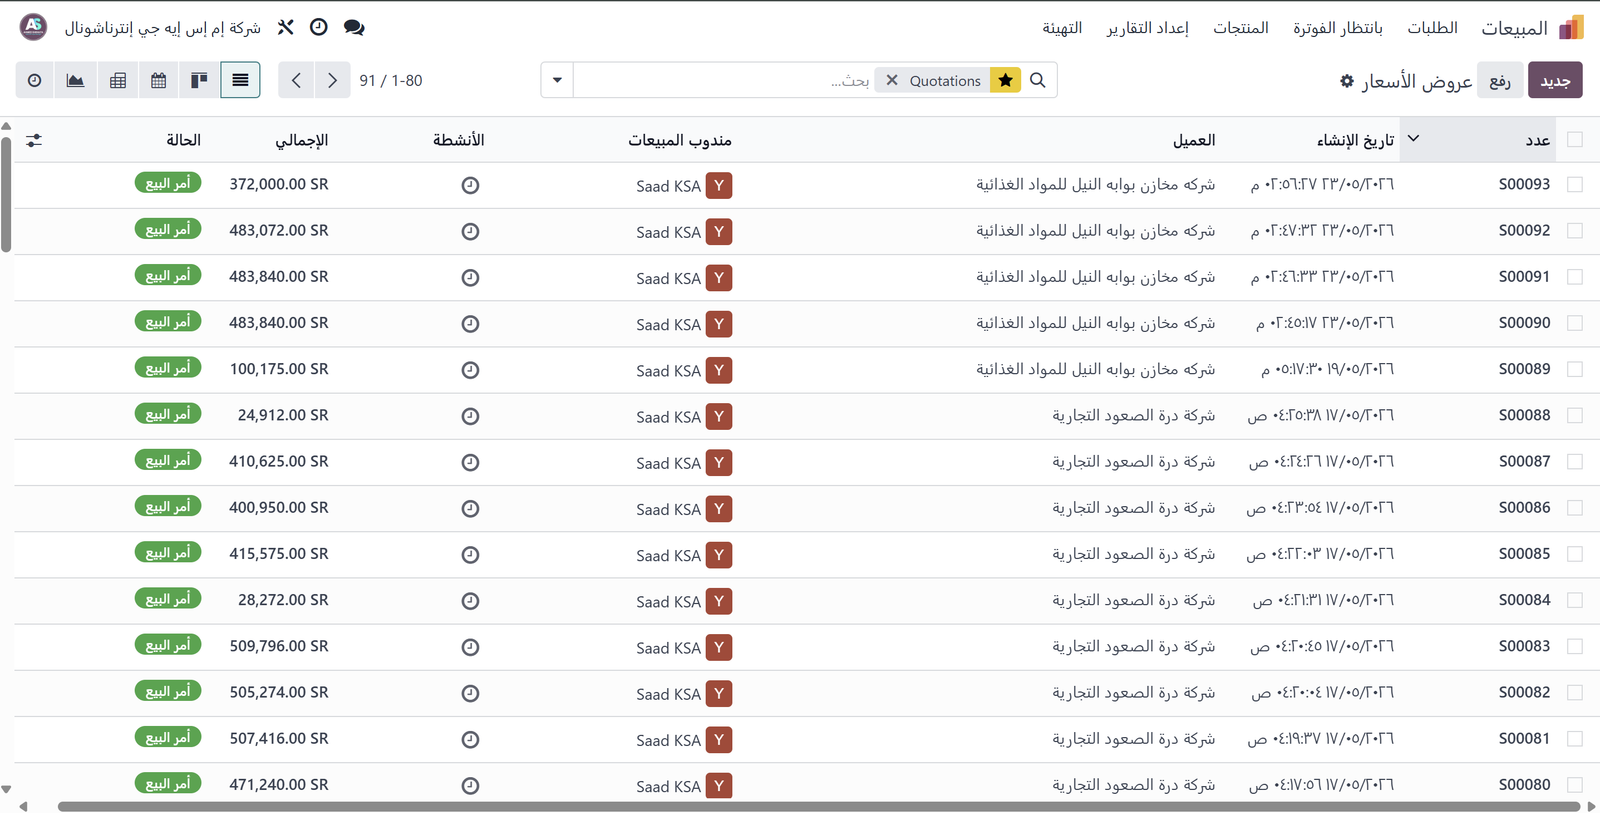Open activity clock for S00086
The height and width of the screenshot is (813, 1600).
tap(470, 508)
